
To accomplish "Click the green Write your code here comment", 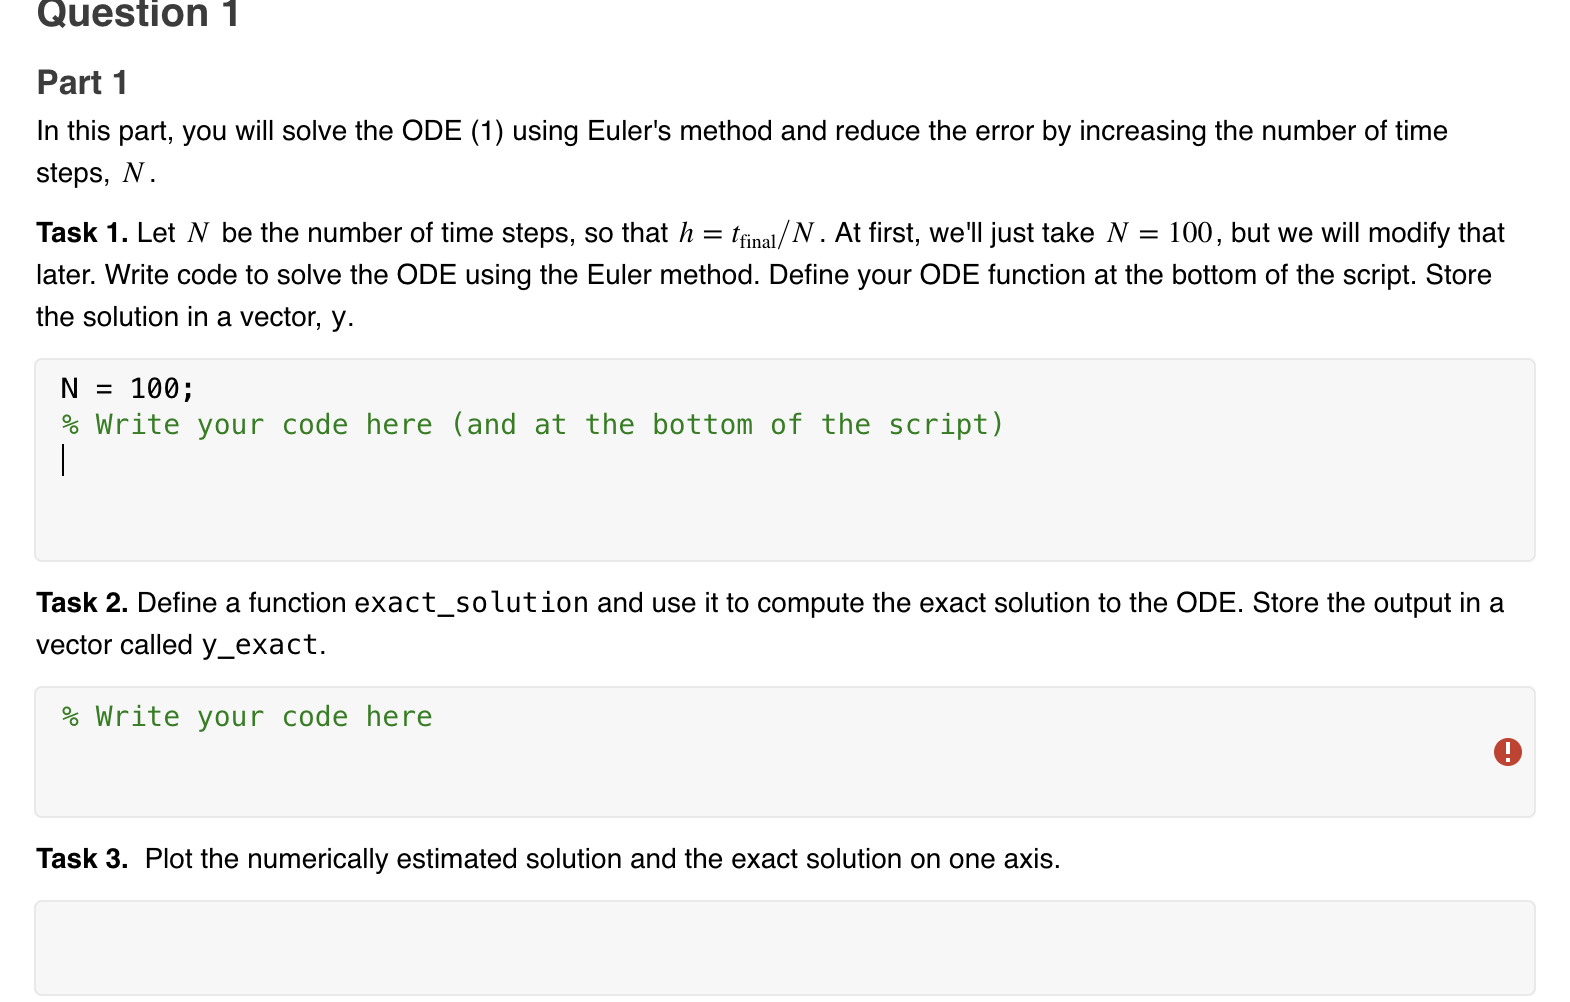I will pyautogui.click(x=247, y=716).
